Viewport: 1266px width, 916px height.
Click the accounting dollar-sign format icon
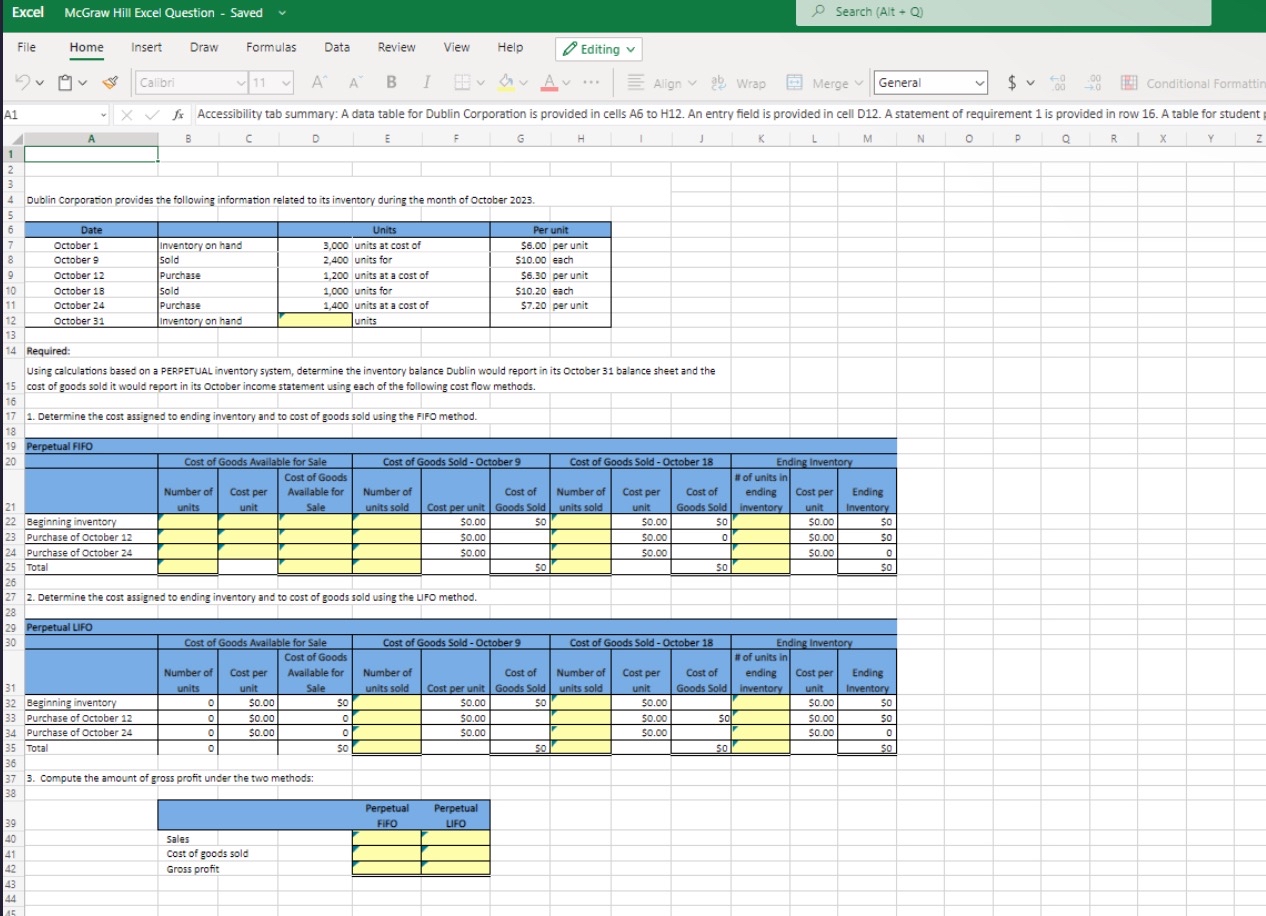point(1012,82)
